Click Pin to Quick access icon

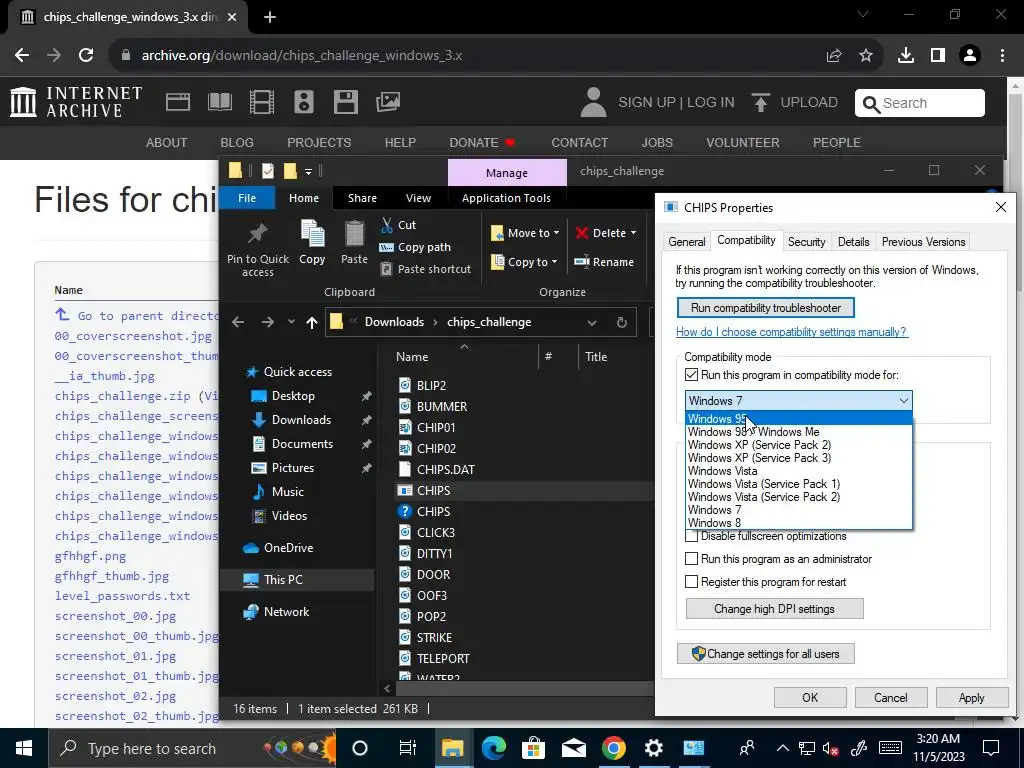click(257, 234)
